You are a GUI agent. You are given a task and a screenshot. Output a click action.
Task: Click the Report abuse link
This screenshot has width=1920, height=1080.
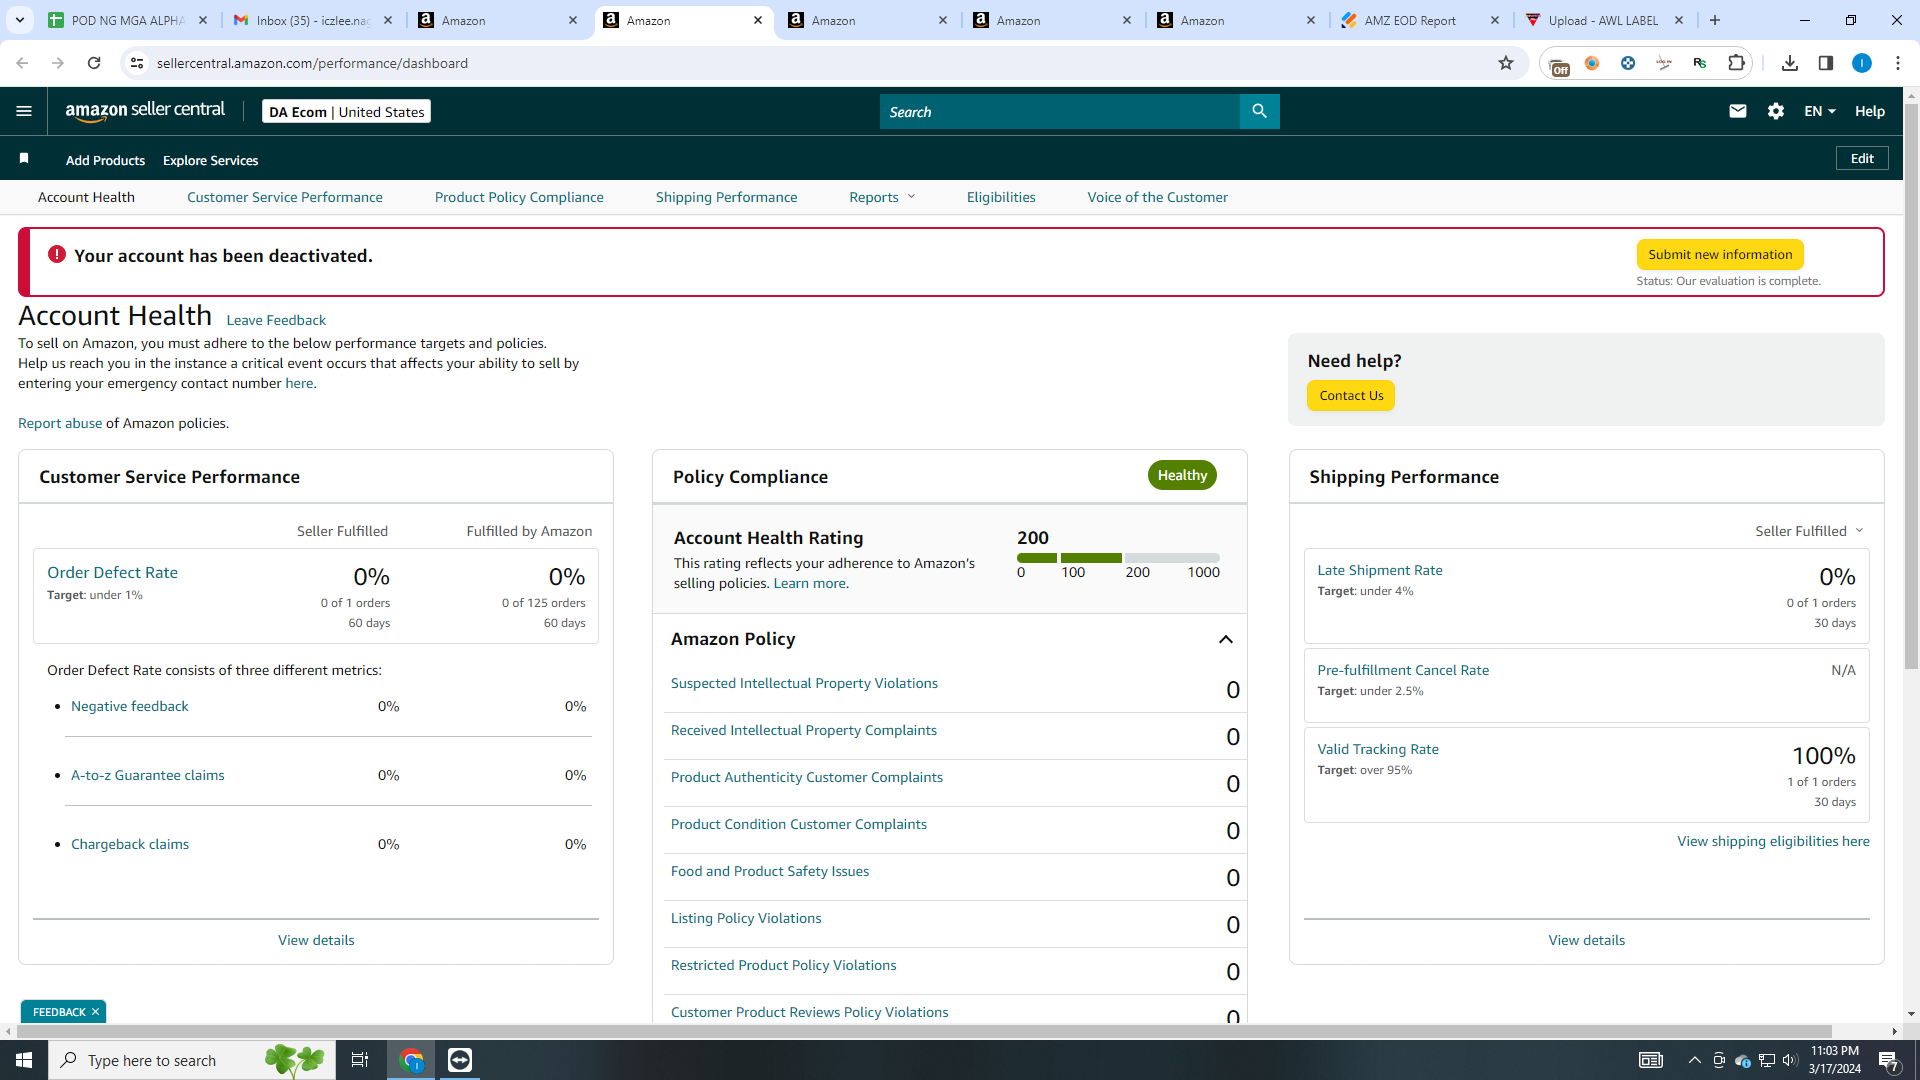click(60, 423)
